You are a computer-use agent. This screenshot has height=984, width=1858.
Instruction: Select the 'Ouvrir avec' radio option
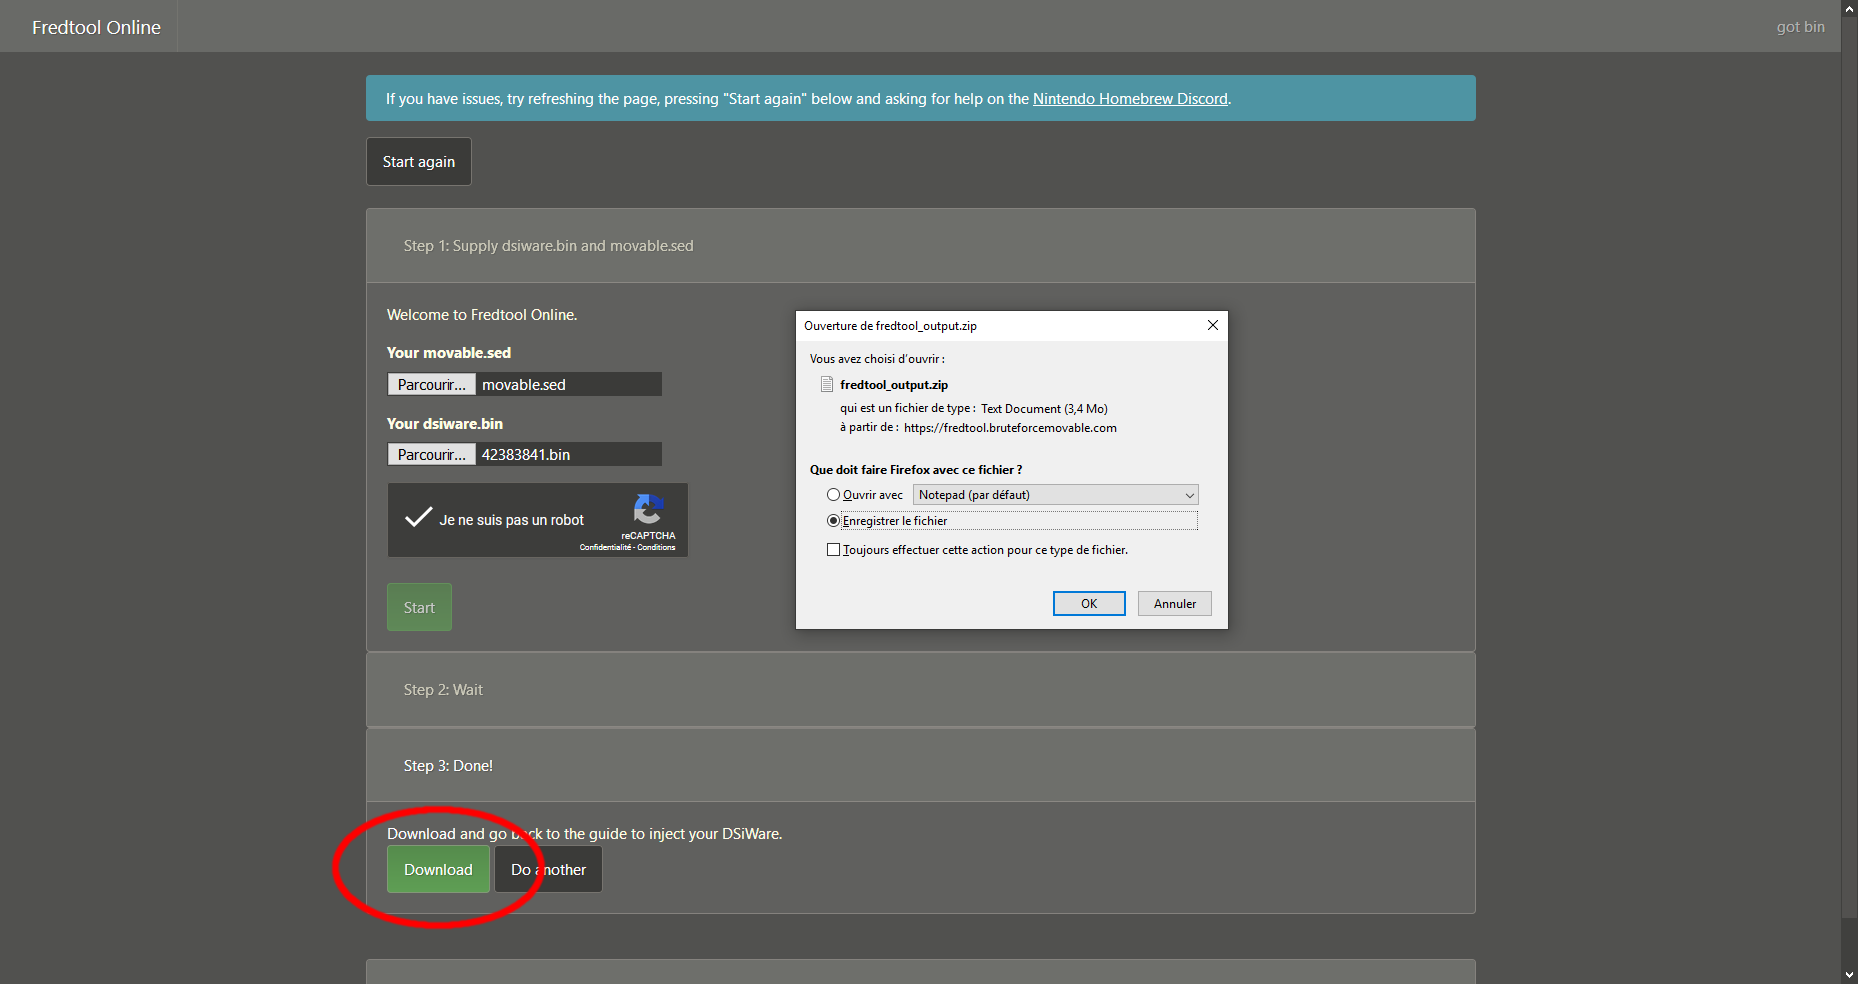click(x=833, y=495)
